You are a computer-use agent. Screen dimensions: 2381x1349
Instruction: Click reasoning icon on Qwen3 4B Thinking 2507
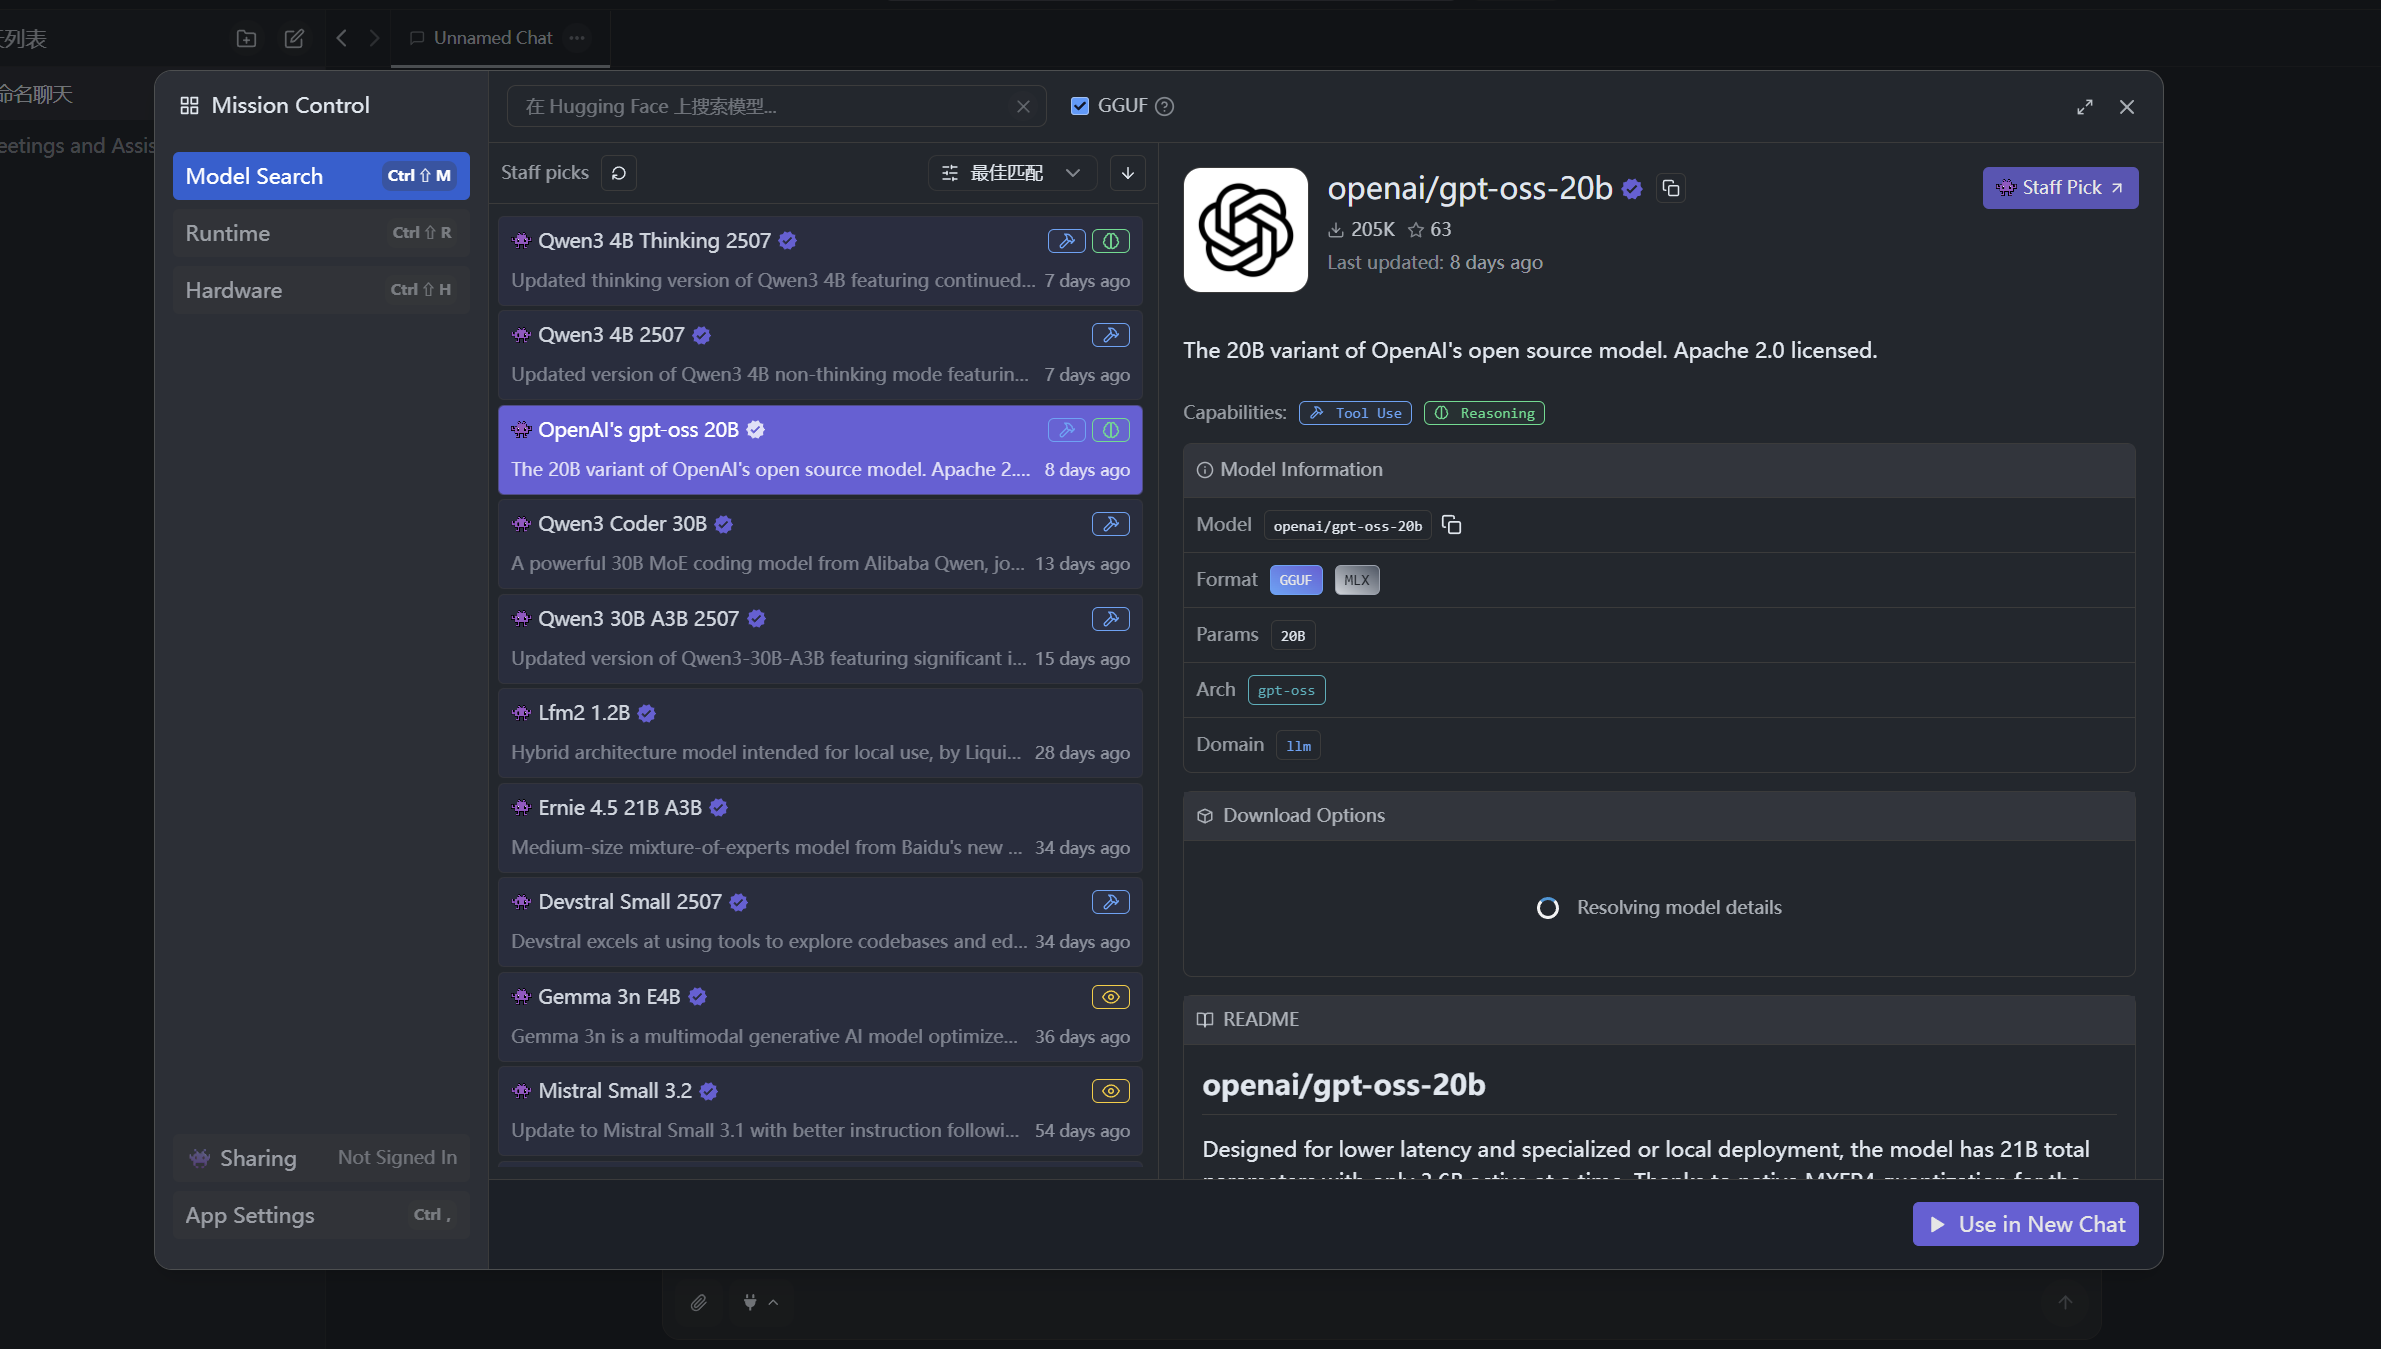pyautogui.click(x=1111, y=241)
